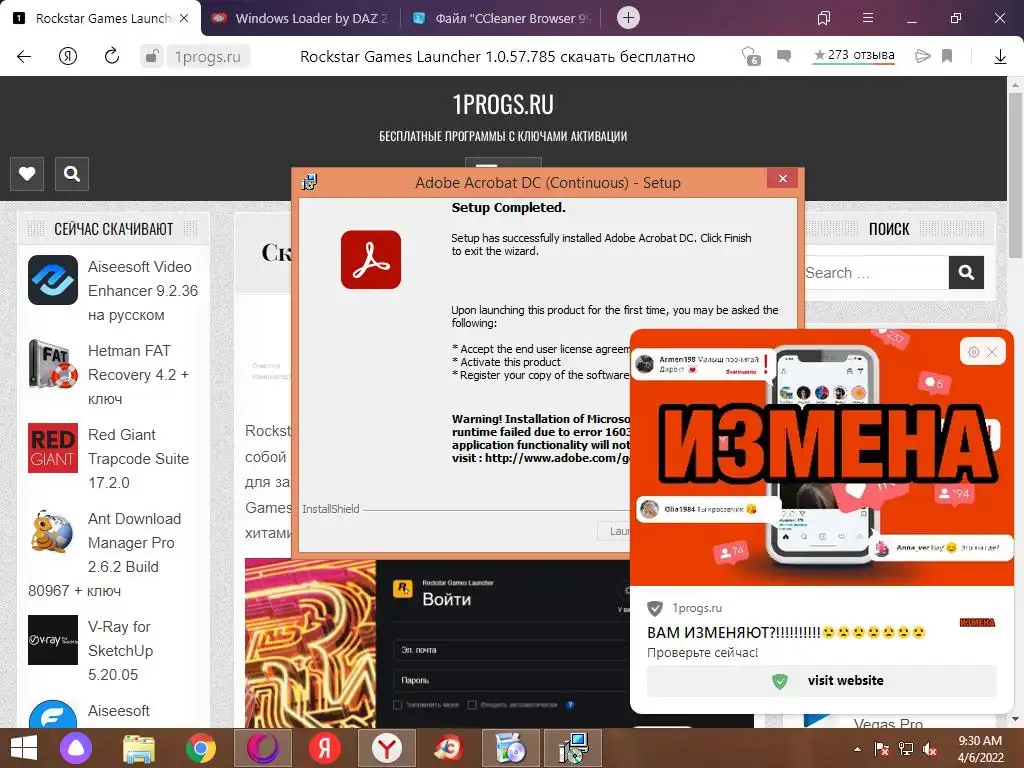Click the site Search text field
The width and height of the screenshot is (1024, 768).
point(875,272)
